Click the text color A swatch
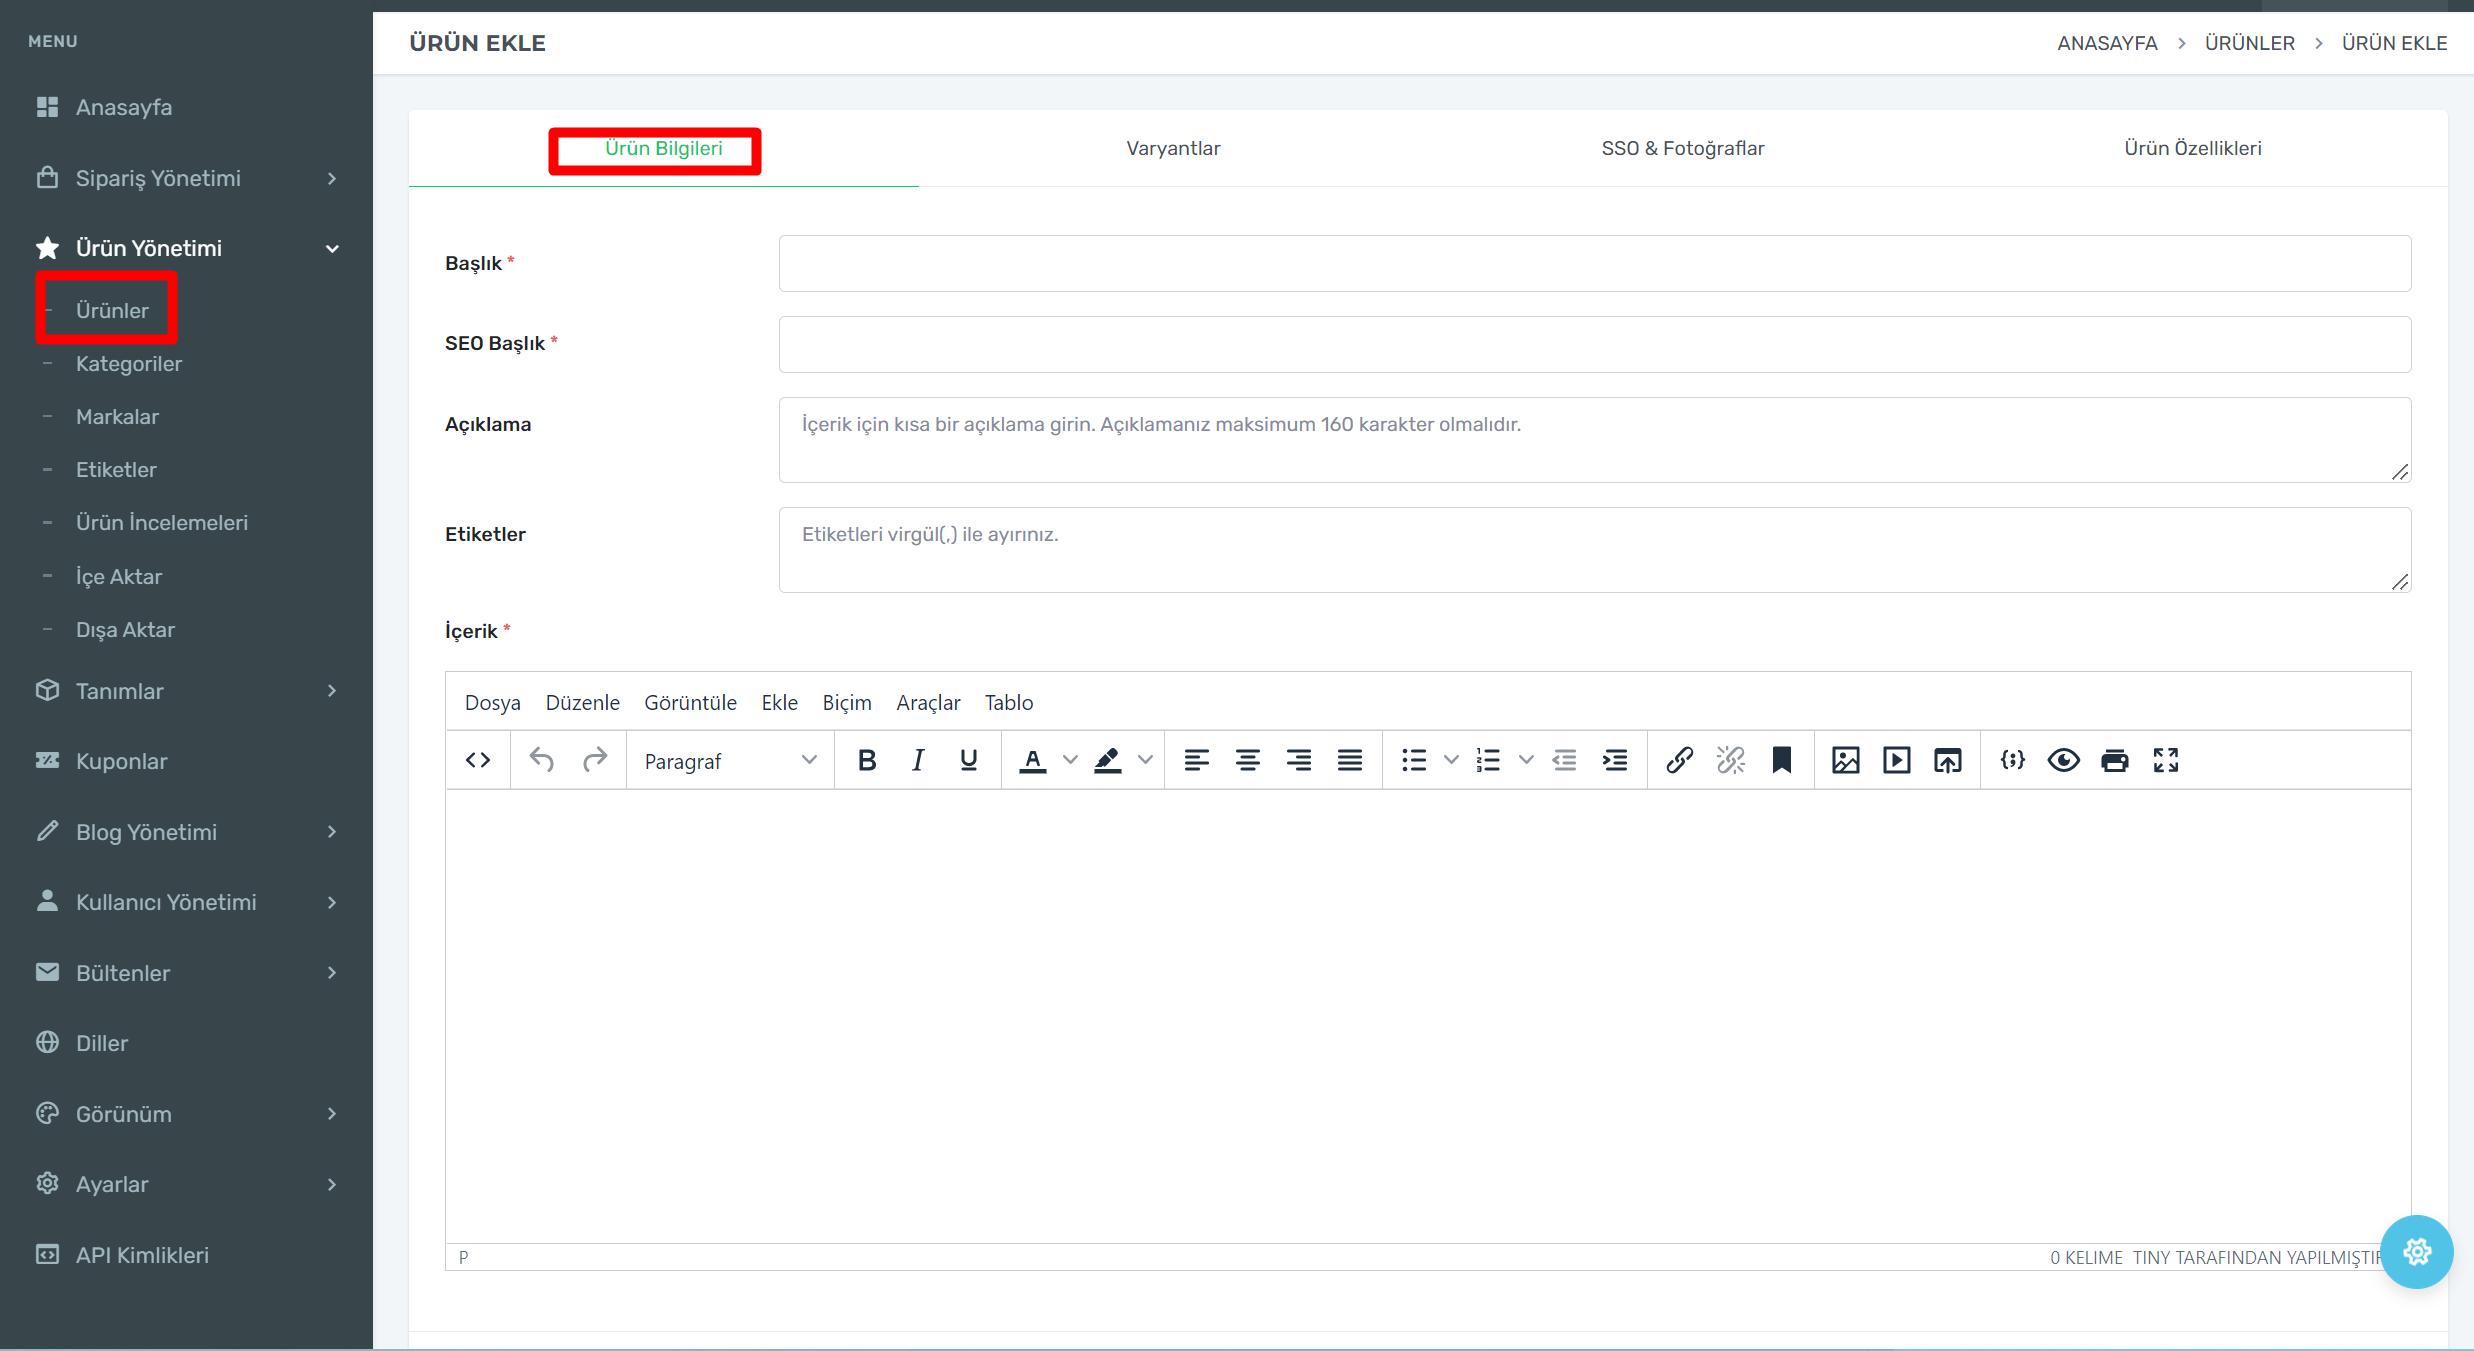 [x=1033, y=761]
